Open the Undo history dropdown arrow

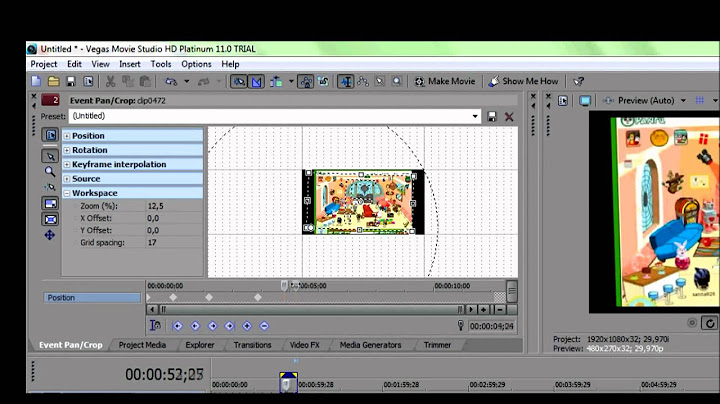[x=187, y=81]
